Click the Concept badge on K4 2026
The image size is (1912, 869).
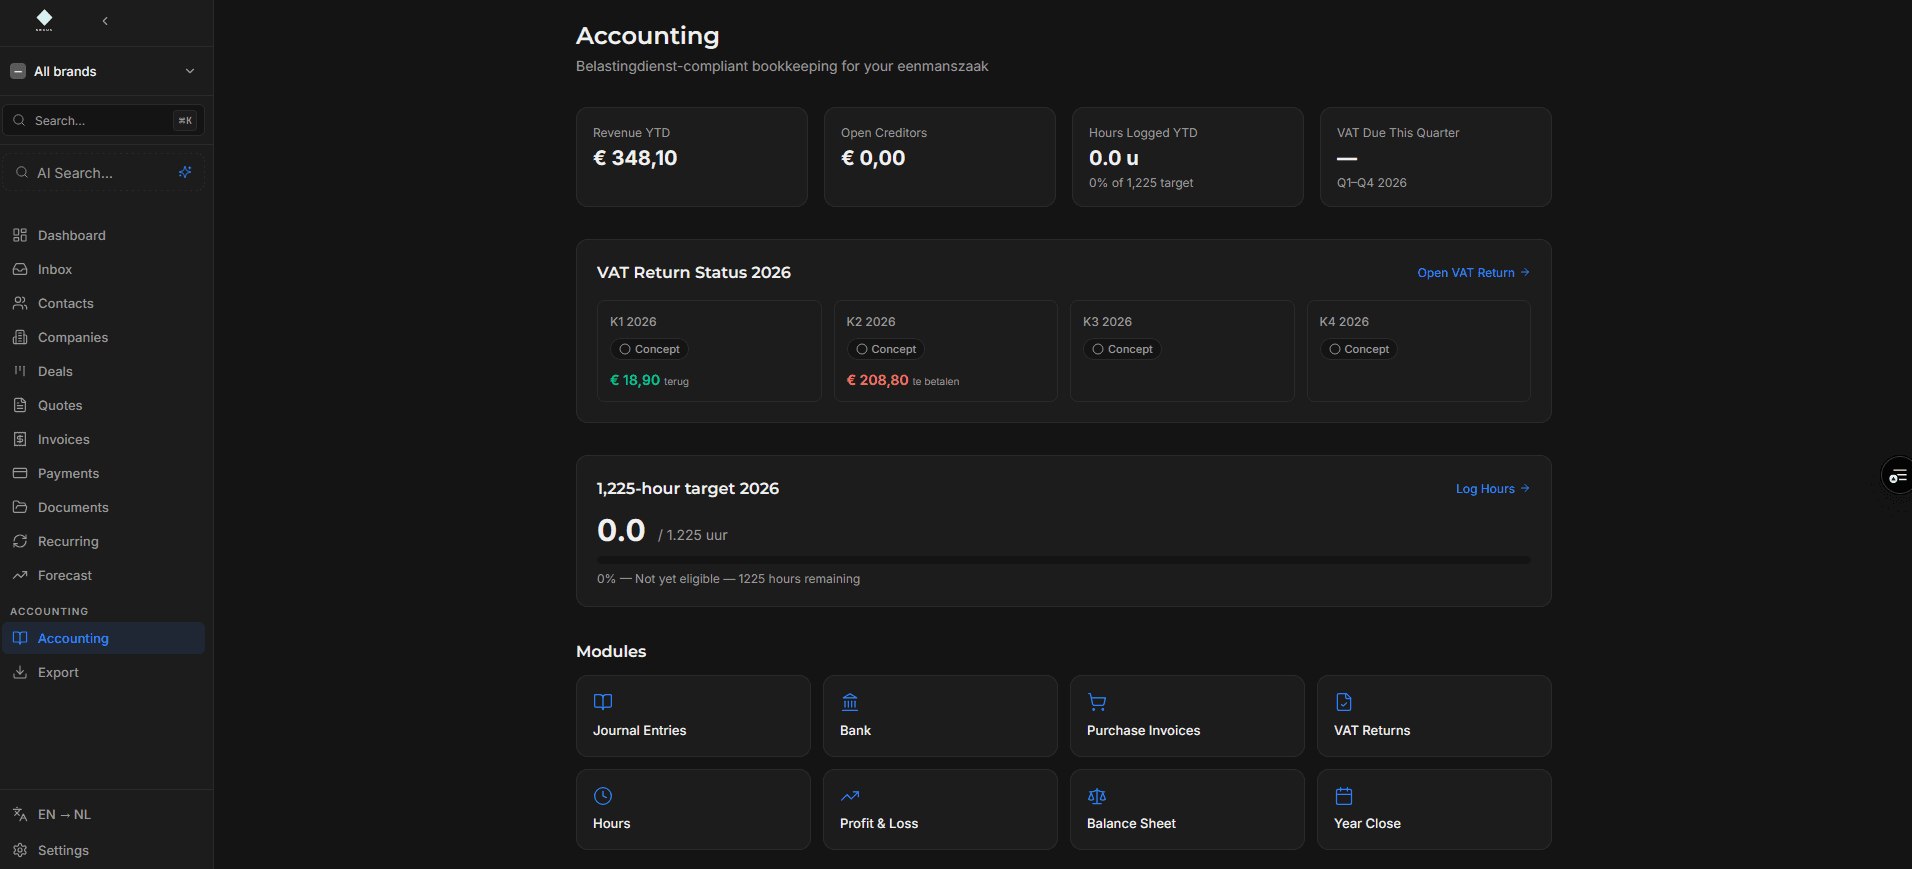[x=1359, y=349]
